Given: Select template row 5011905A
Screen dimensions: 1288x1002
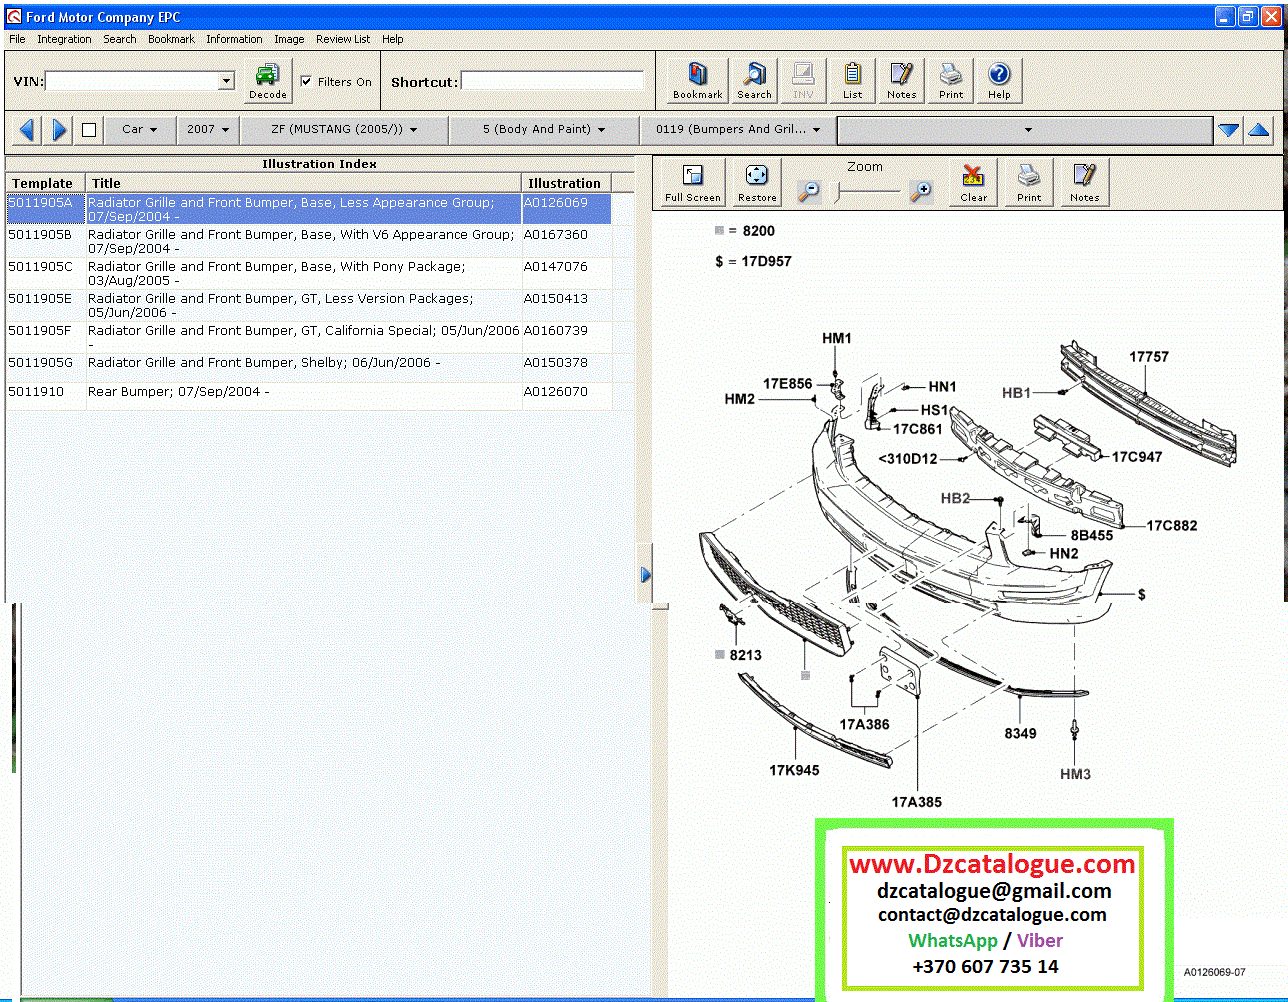Looking at the screenshot, I should click(308, 209).
